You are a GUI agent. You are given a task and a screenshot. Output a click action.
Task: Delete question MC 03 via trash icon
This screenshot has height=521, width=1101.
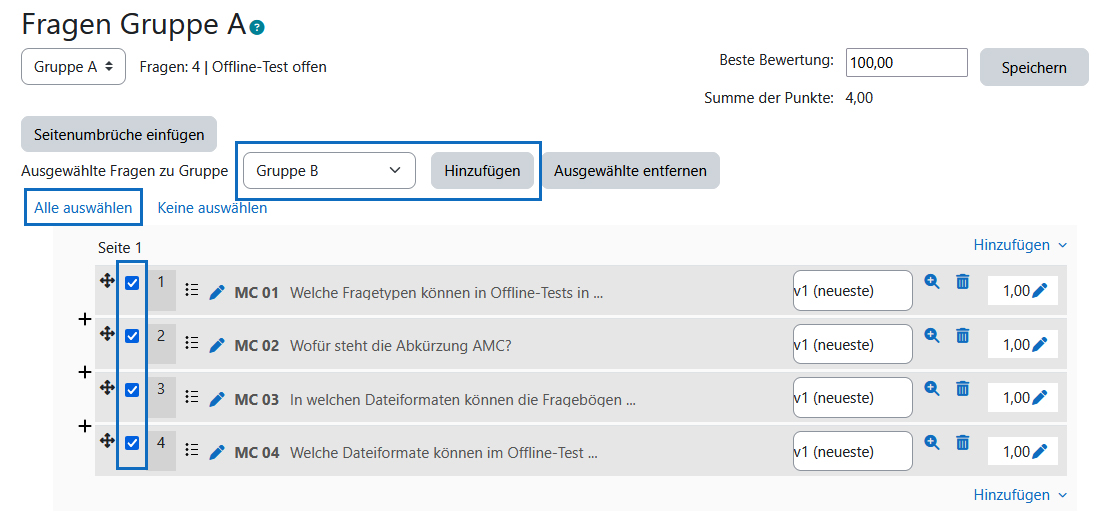click(x=963, y=388)
